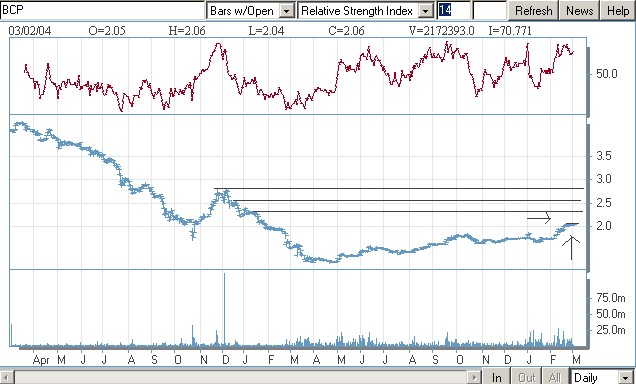Click the BCP ticker symbol input field

(102, 10)
